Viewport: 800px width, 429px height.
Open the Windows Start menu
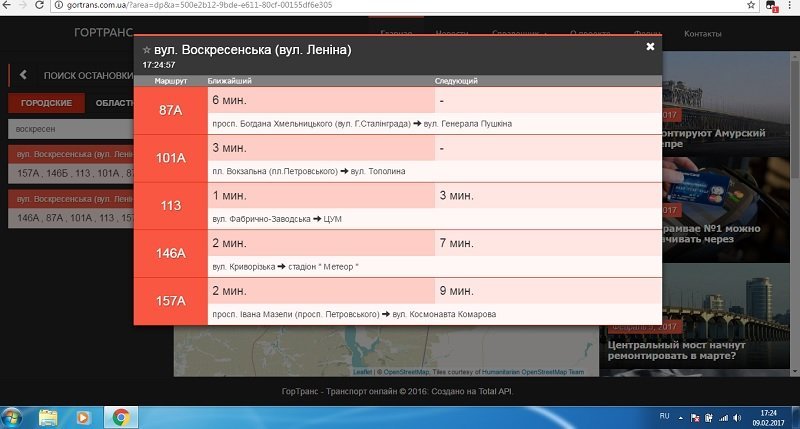(11, 418)
